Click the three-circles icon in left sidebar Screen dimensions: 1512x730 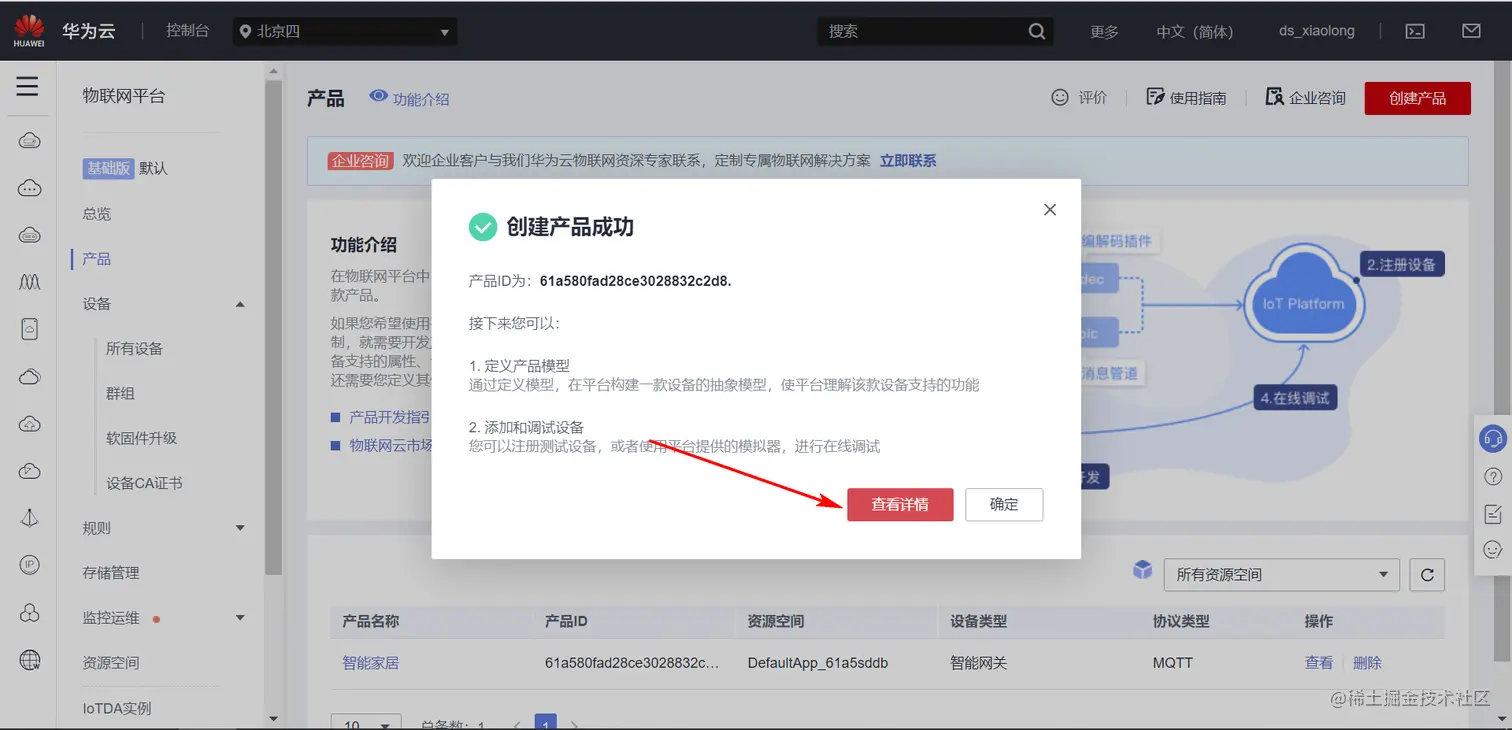tap(30, 612)
